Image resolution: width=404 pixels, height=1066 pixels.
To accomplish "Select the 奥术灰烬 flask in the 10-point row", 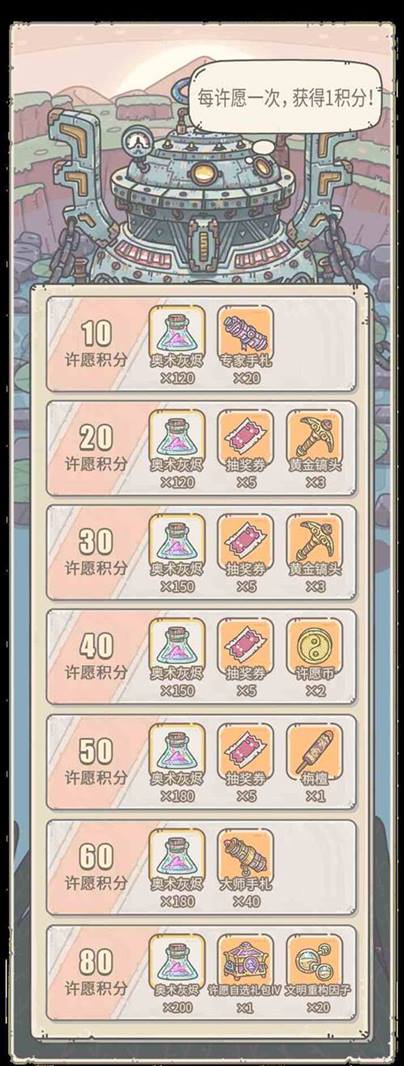I will [x=177, y=333].
